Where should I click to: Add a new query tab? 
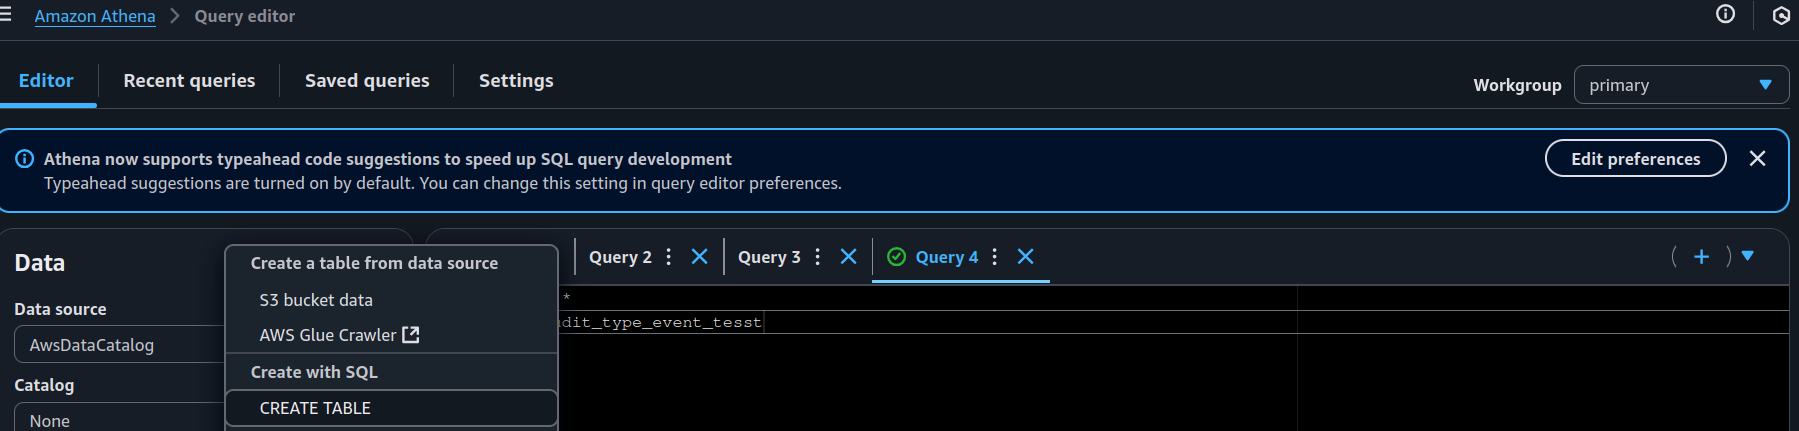(1701, 257)
